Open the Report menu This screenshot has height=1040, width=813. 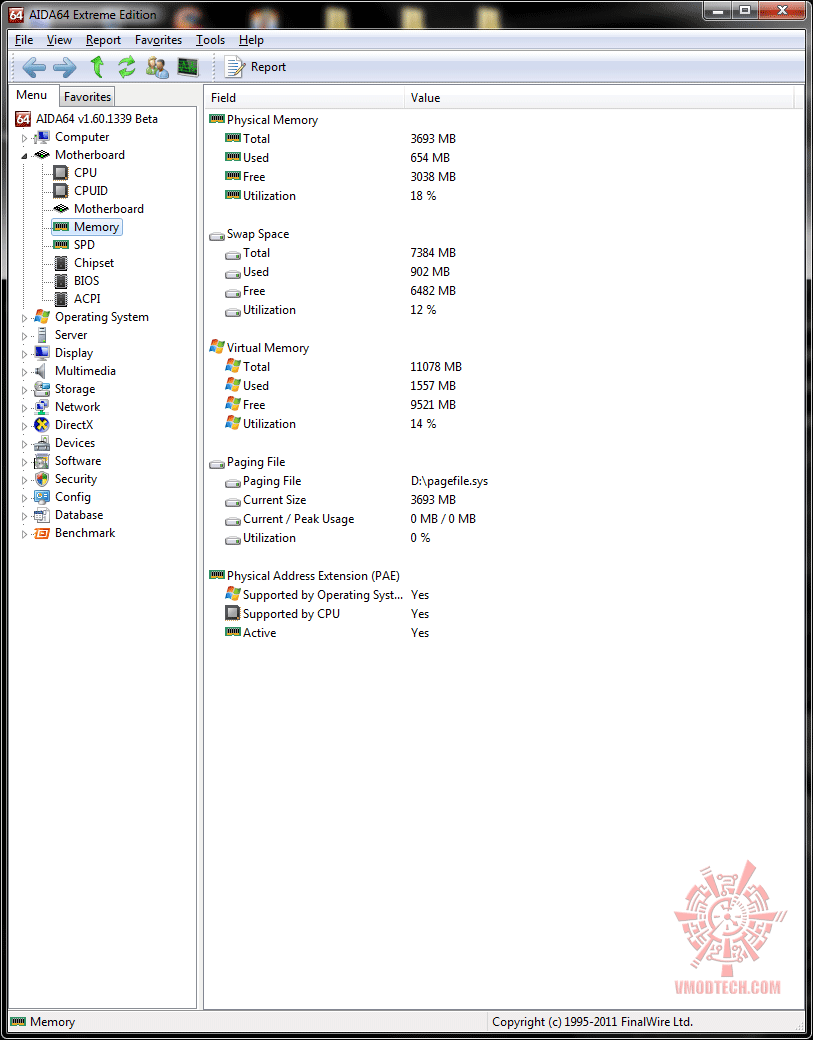[x=103, y=40]
